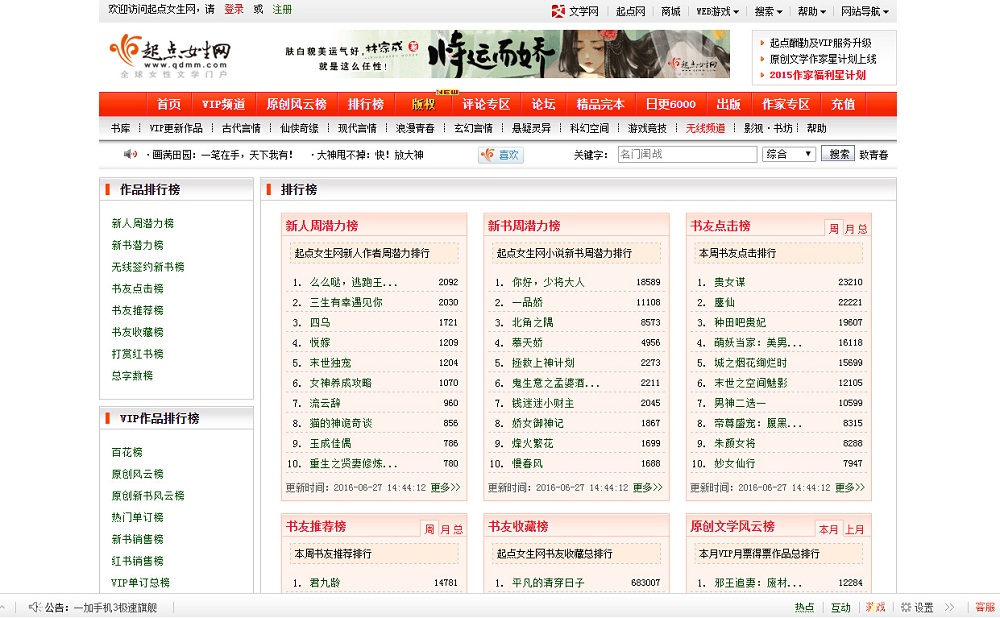Click 客服 in the bottom bar
The height and width of the screenshot is (618, 1000).
(x=985, y=607)
